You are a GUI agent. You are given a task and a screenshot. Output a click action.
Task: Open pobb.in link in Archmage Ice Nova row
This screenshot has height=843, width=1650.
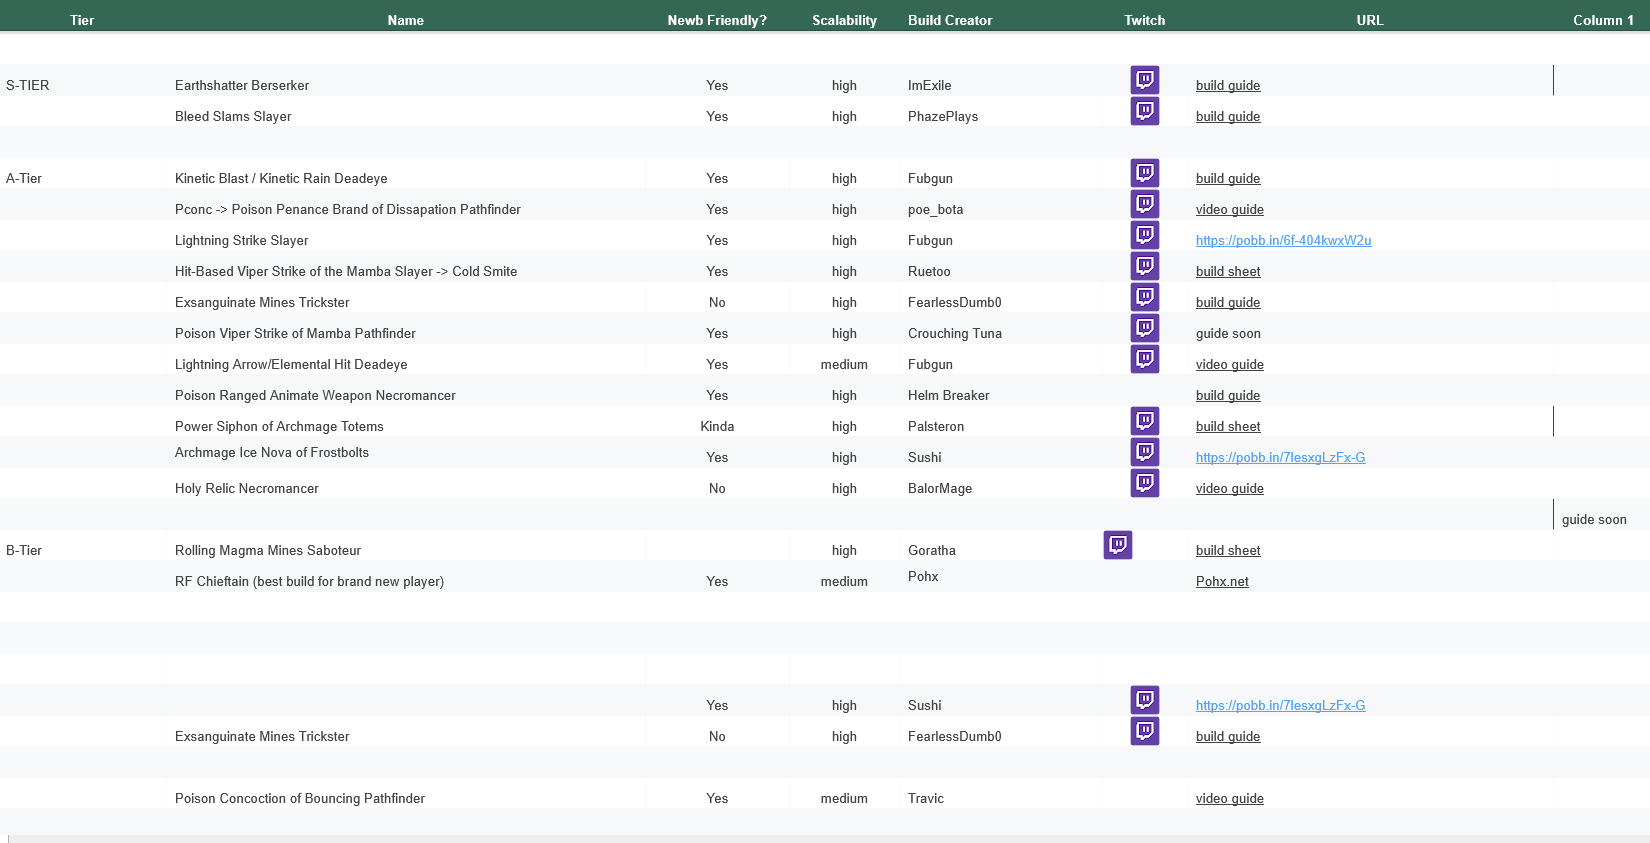coord(1281,458)
